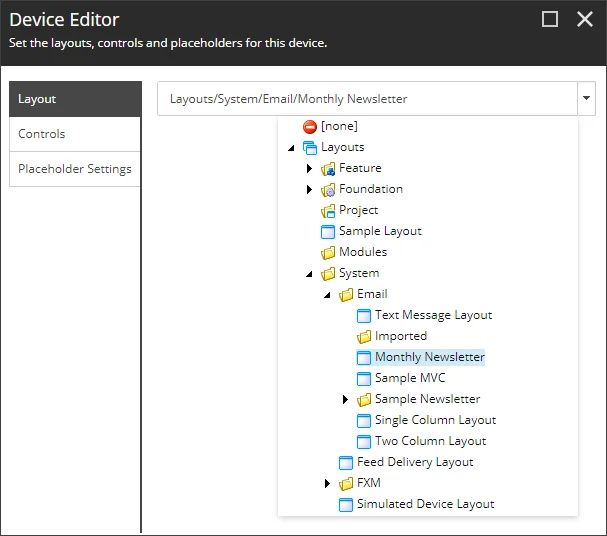Click the Monthly Newsletter layout icon
This screenshot has width=607, height=536.
tap(364, 358)
